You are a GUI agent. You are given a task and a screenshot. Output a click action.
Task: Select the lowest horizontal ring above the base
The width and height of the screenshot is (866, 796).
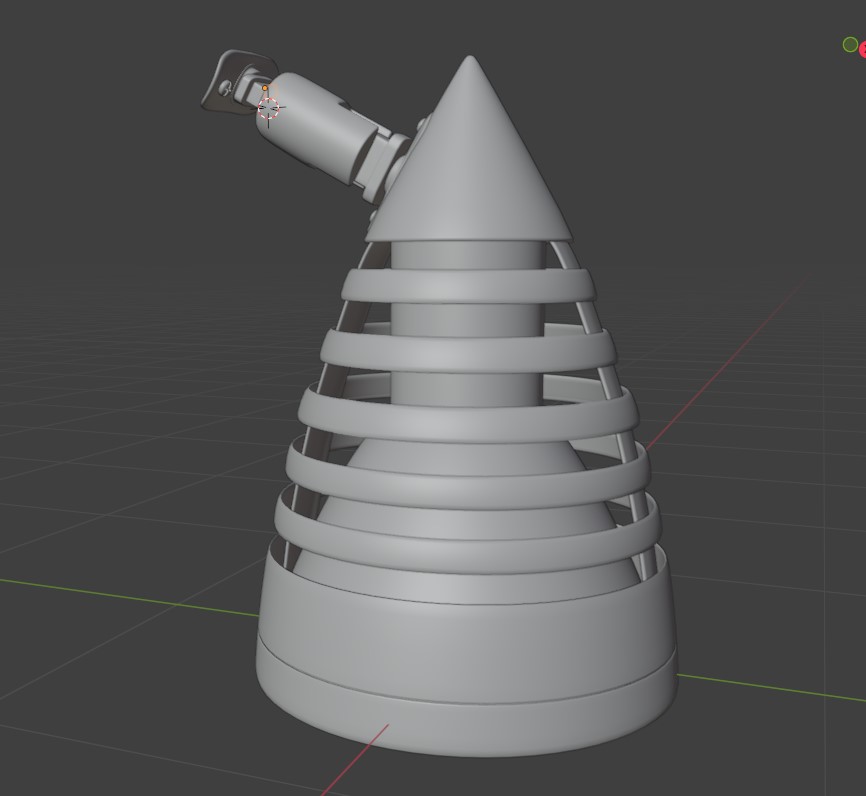pyautogui.click(x=468, y=525)
